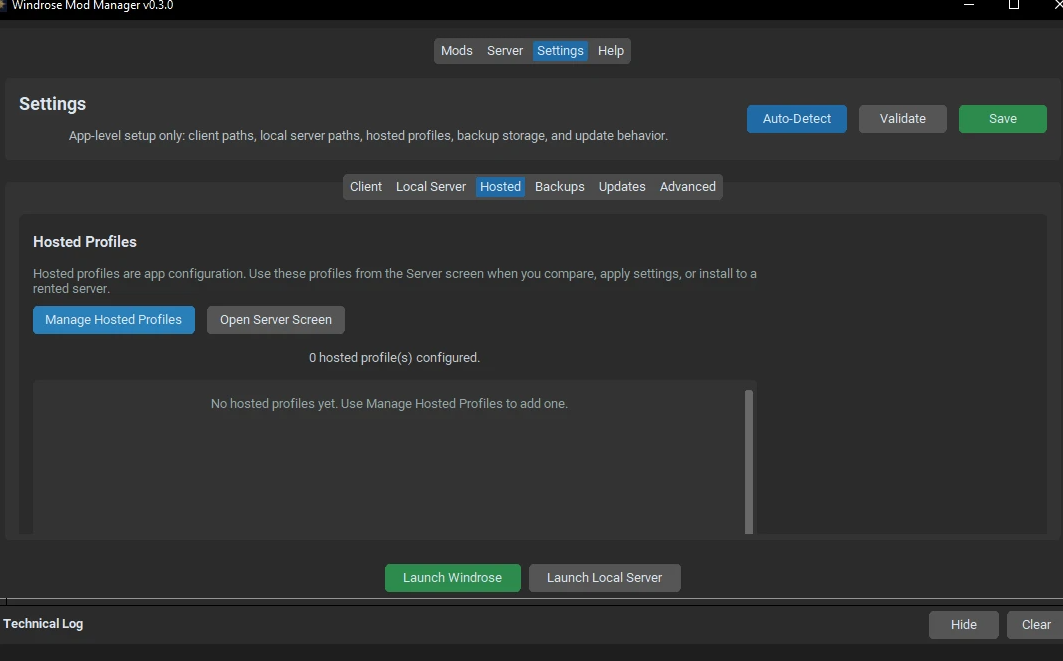Switch to the Server tab
Screen dimensions: 1063x661
point(505,51)
